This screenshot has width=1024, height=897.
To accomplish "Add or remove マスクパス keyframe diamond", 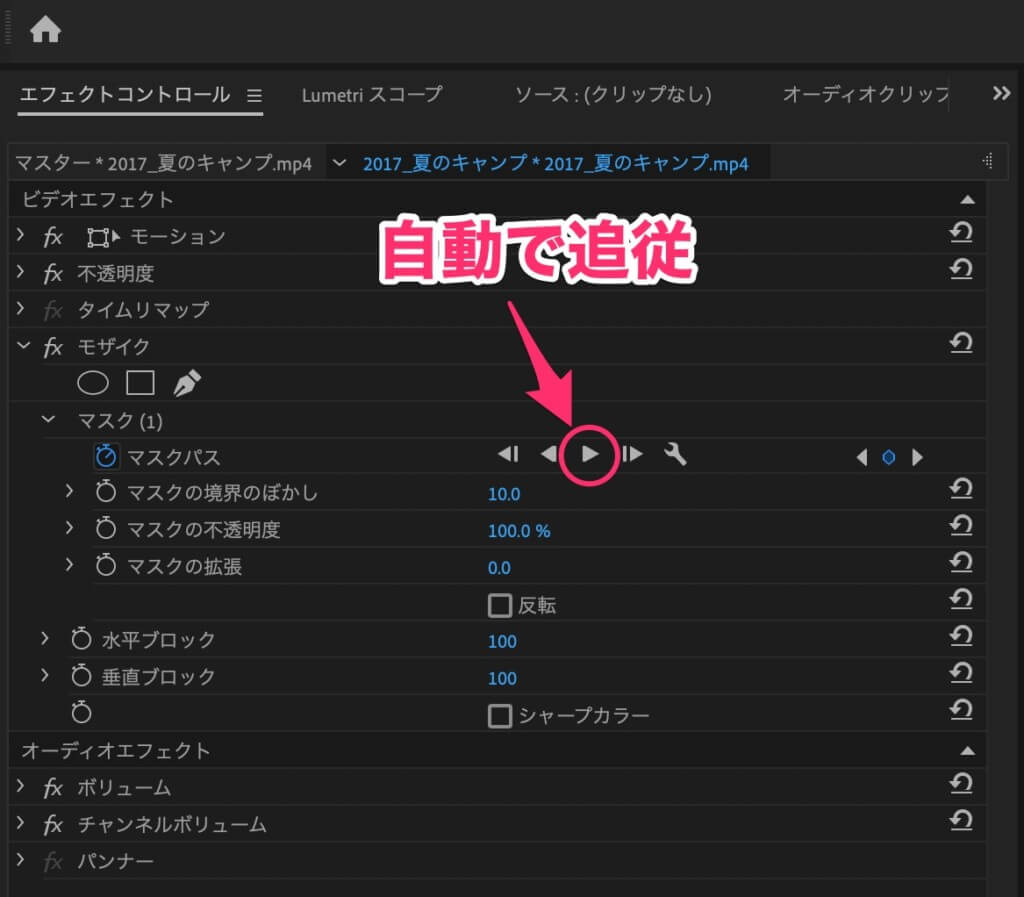I will coord(888,457).
